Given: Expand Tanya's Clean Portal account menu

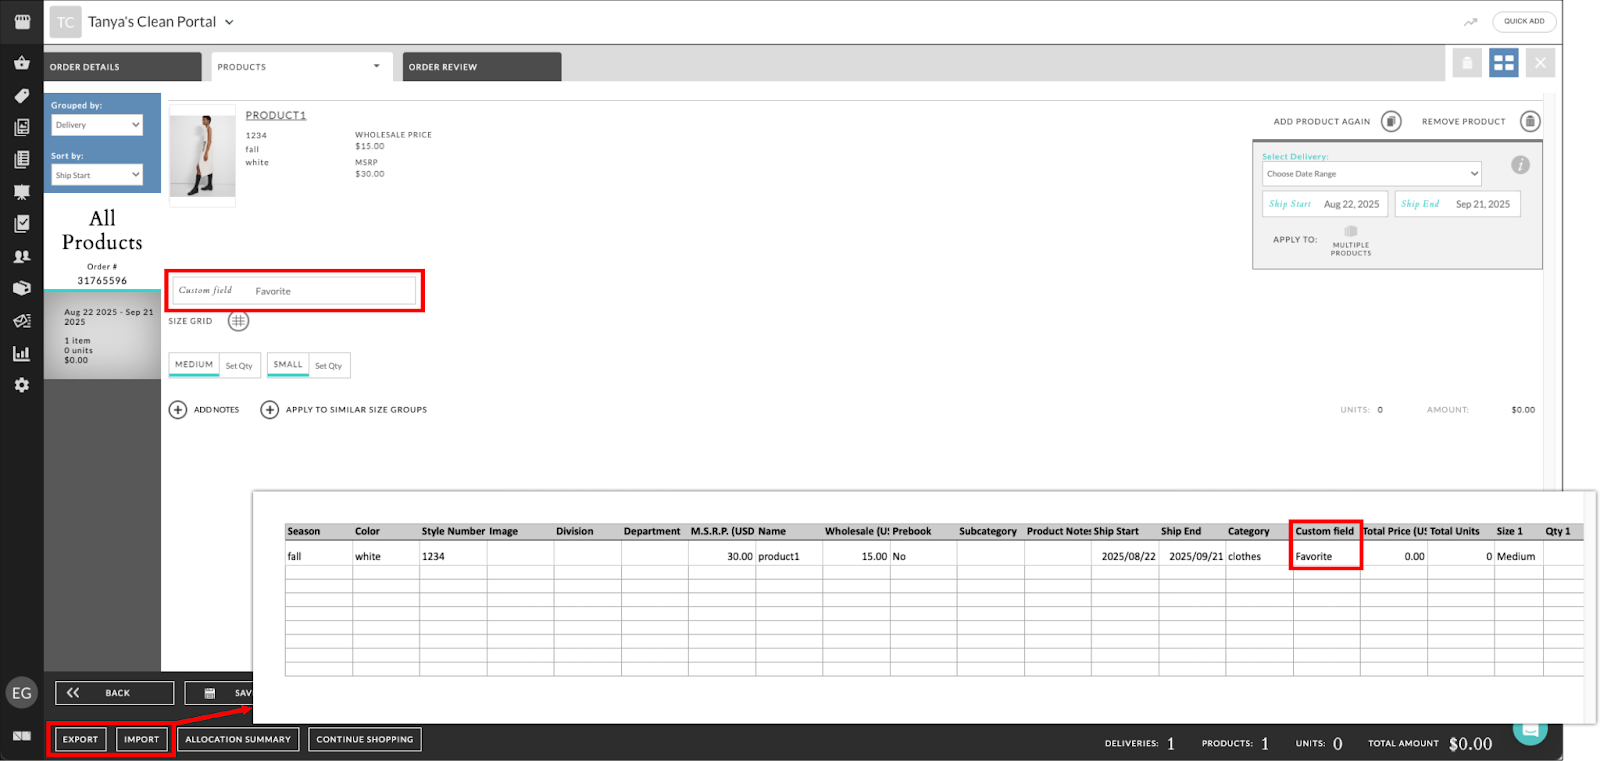Looking at the screenshot, I should tap(229, 22).
